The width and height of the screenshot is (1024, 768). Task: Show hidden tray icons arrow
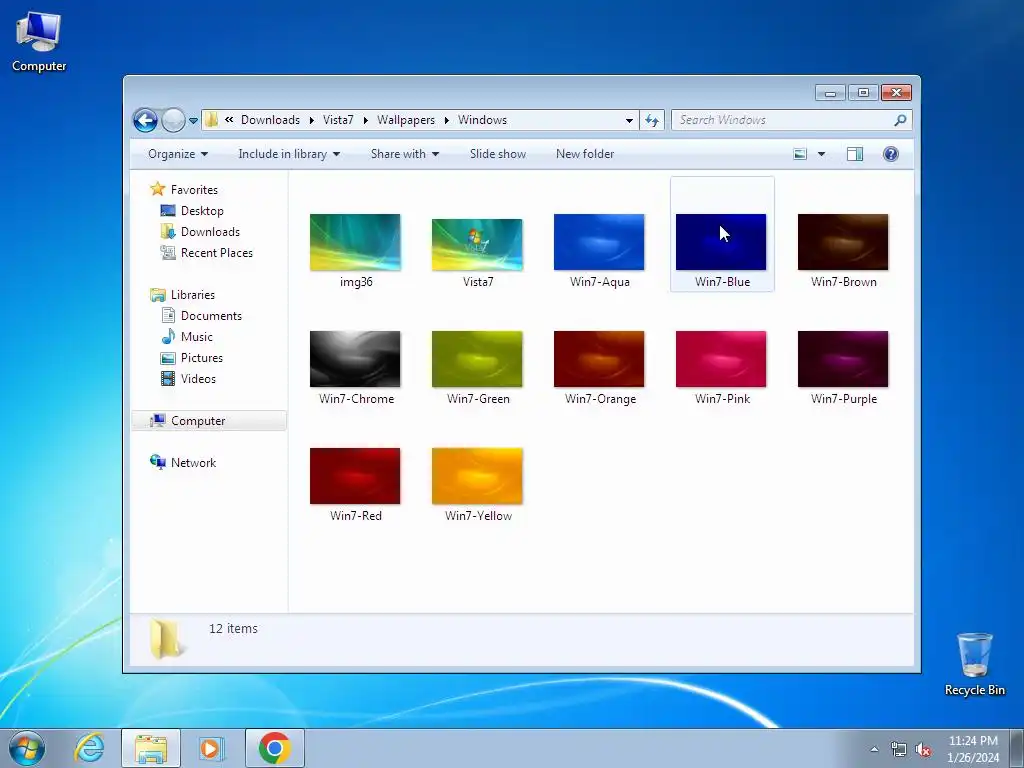point(874,749)
